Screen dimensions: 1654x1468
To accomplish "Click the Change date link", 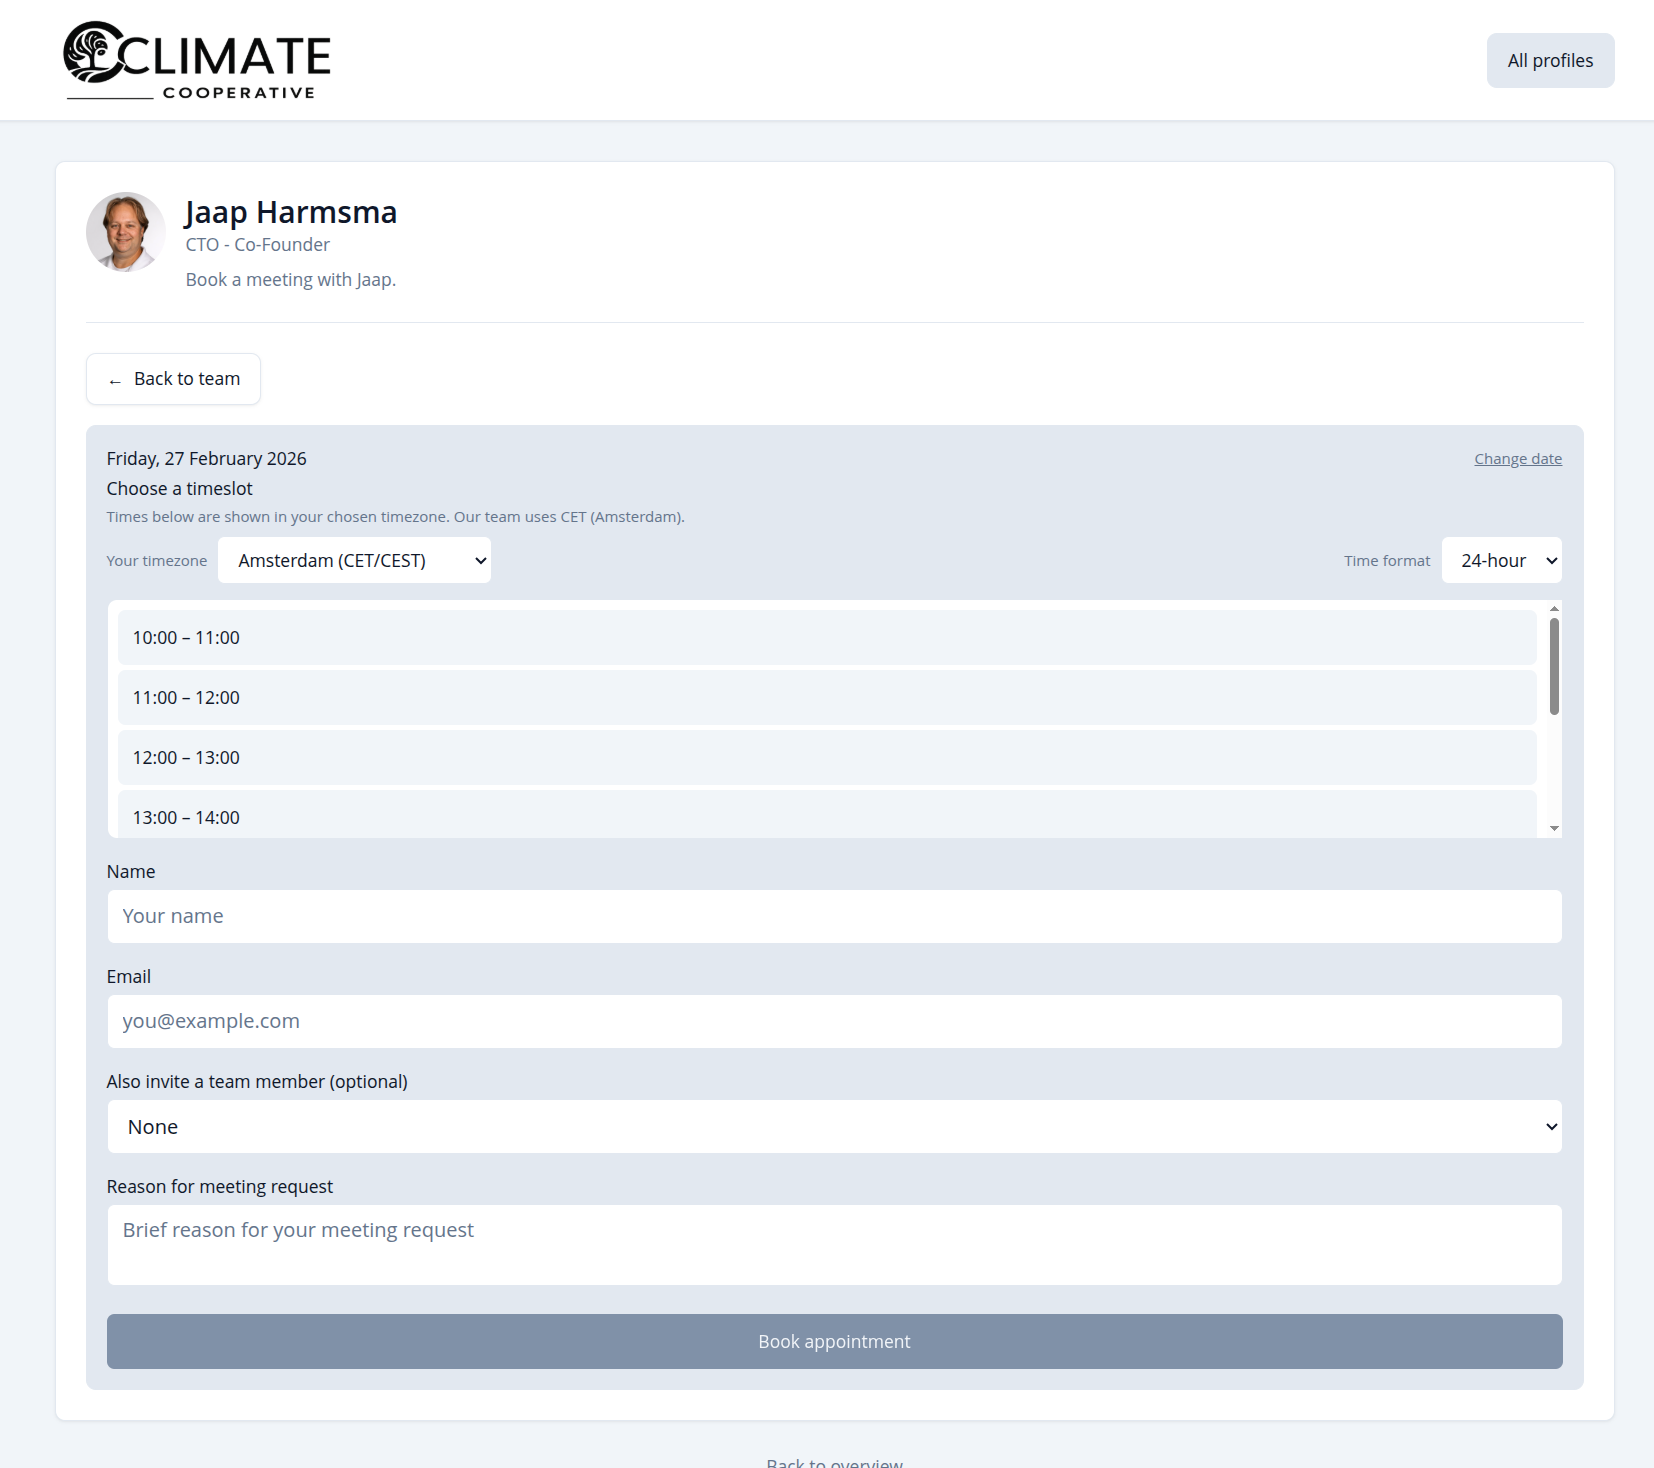I will (1517, 459).
